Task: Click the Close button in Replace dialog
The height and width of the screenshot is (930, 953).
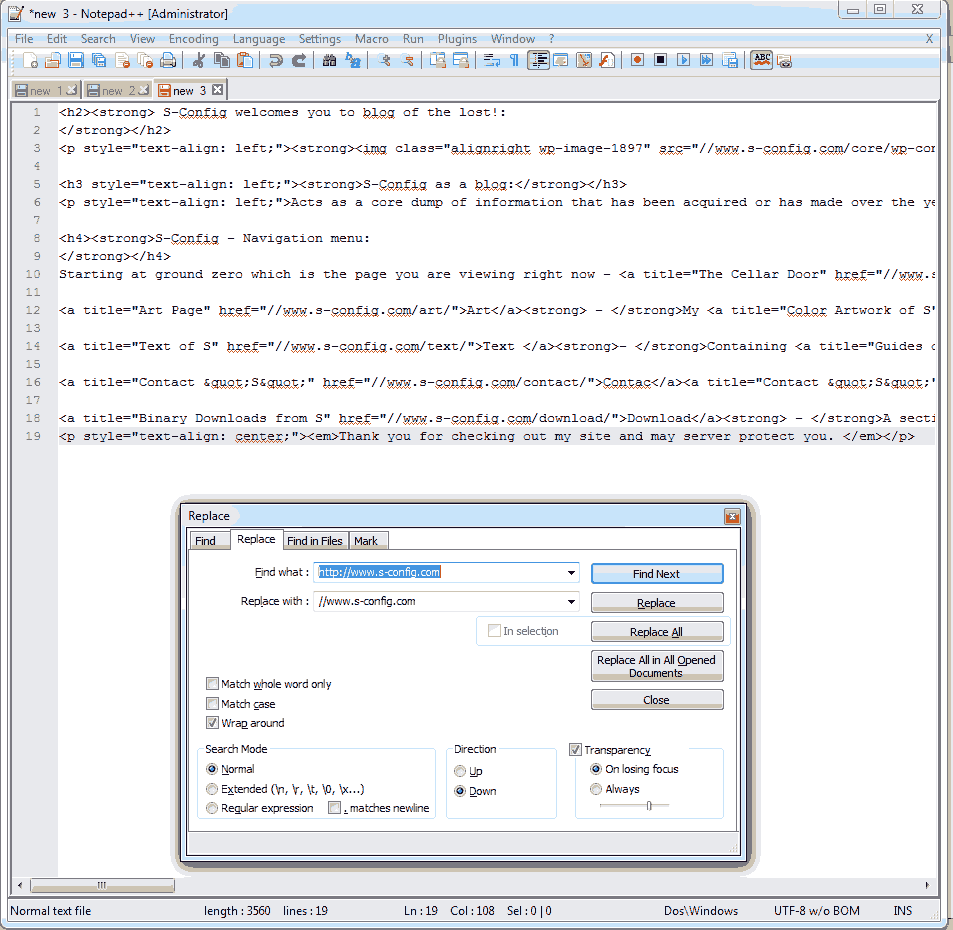Action: [x=657, y=700]
